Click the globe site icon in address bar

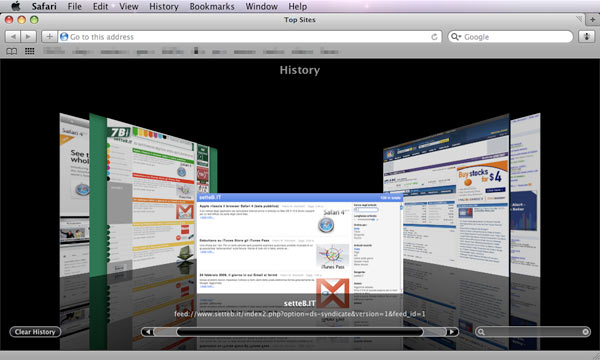[x=64, y=36]
